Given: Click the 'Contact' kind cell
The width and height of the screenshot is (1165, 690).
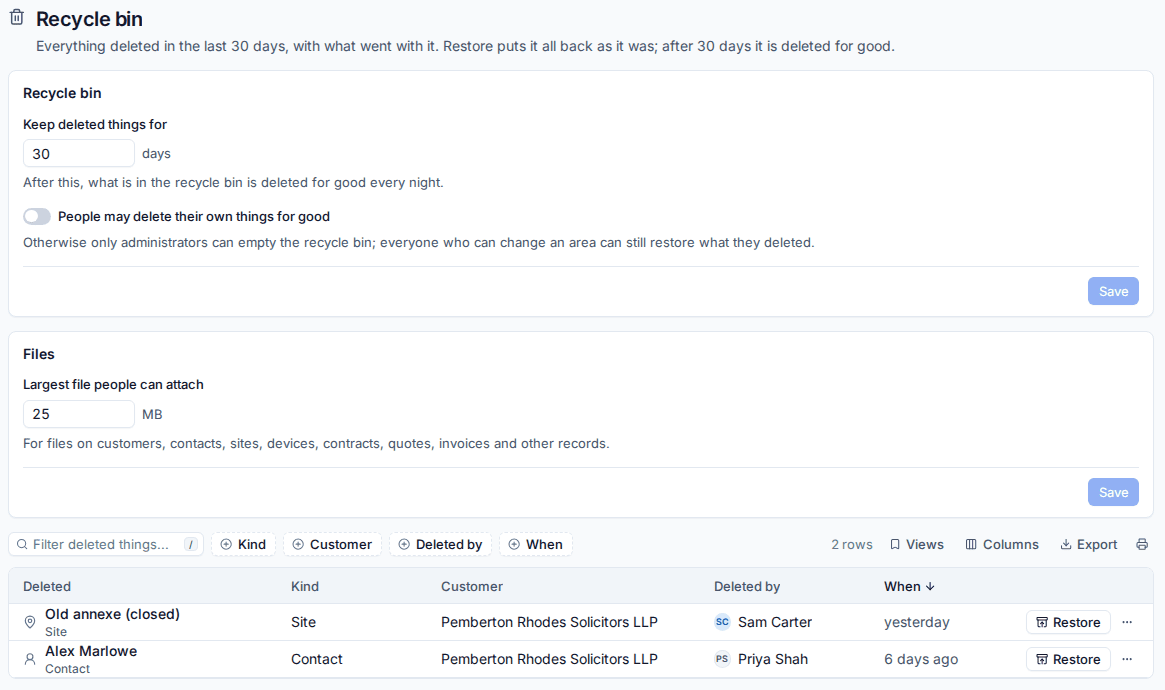Looking at the screenshot, I should [317, 660].
